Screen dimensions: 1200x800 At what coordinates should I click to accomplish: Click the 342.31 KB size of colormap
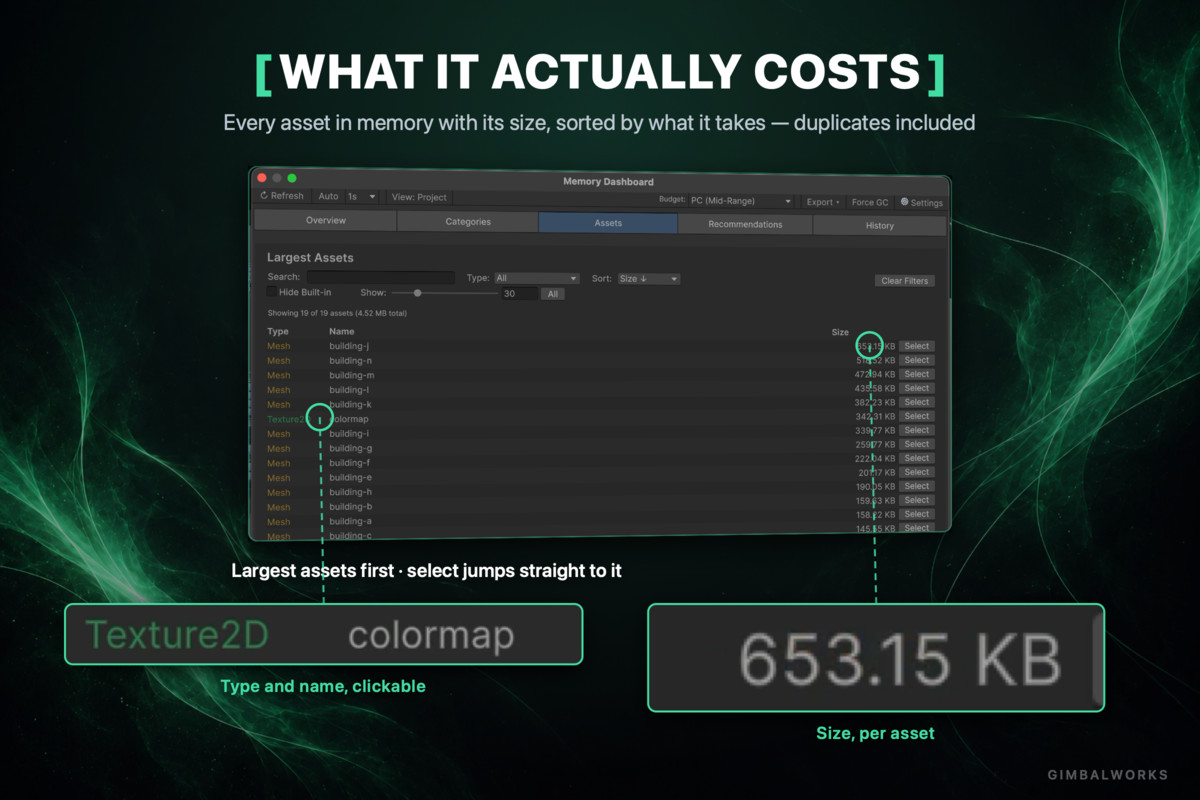coord(875,416)
